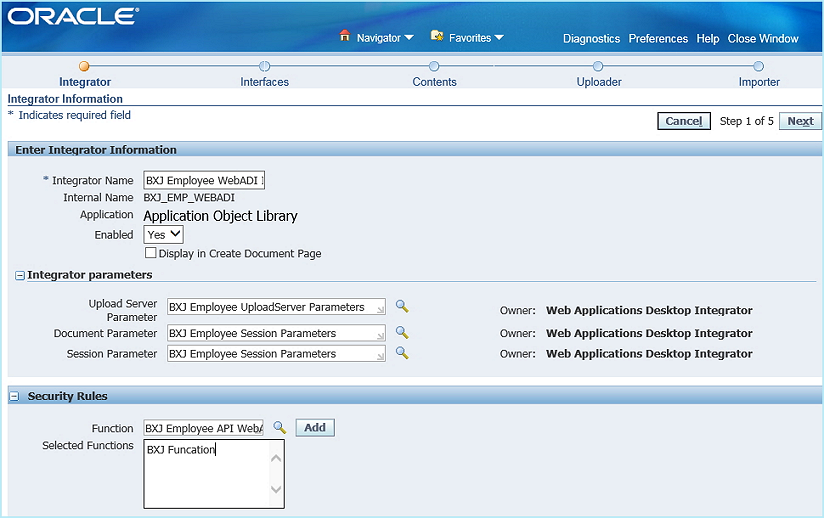
Task: Click the Indicates required field text
Action: (74, 115)
